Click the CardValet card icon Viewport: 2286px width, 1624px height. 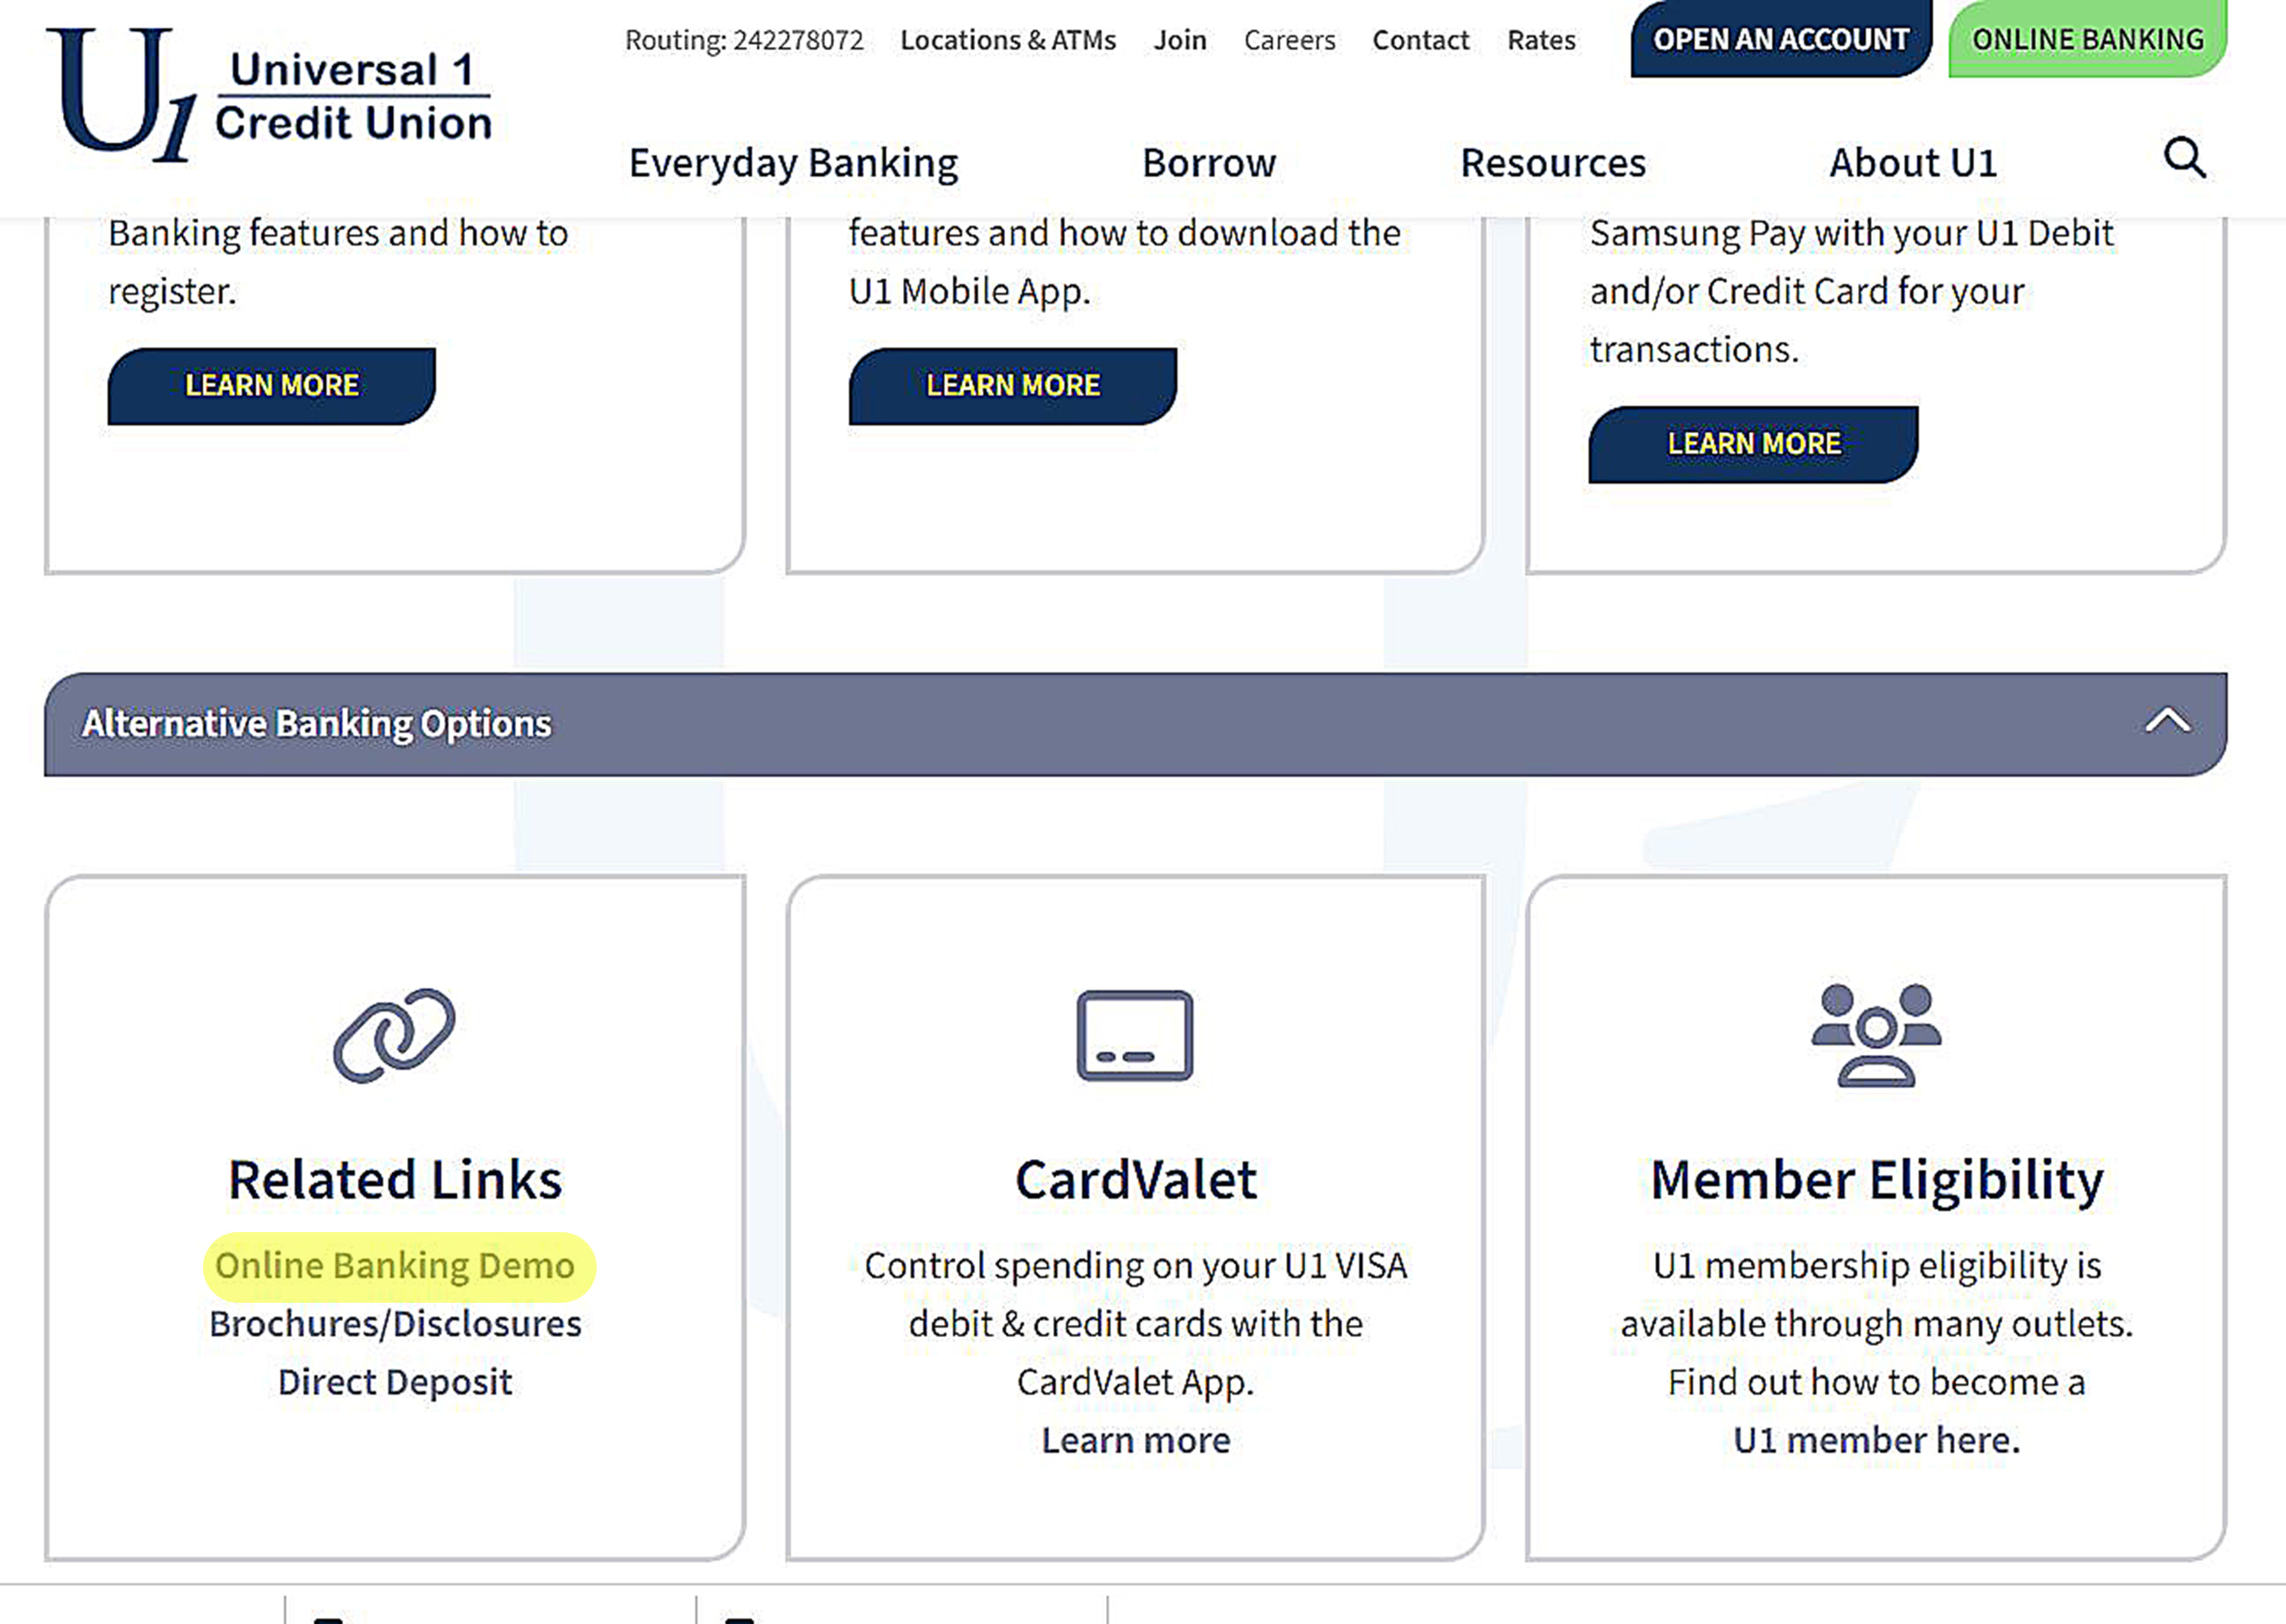point(1135,1035)
